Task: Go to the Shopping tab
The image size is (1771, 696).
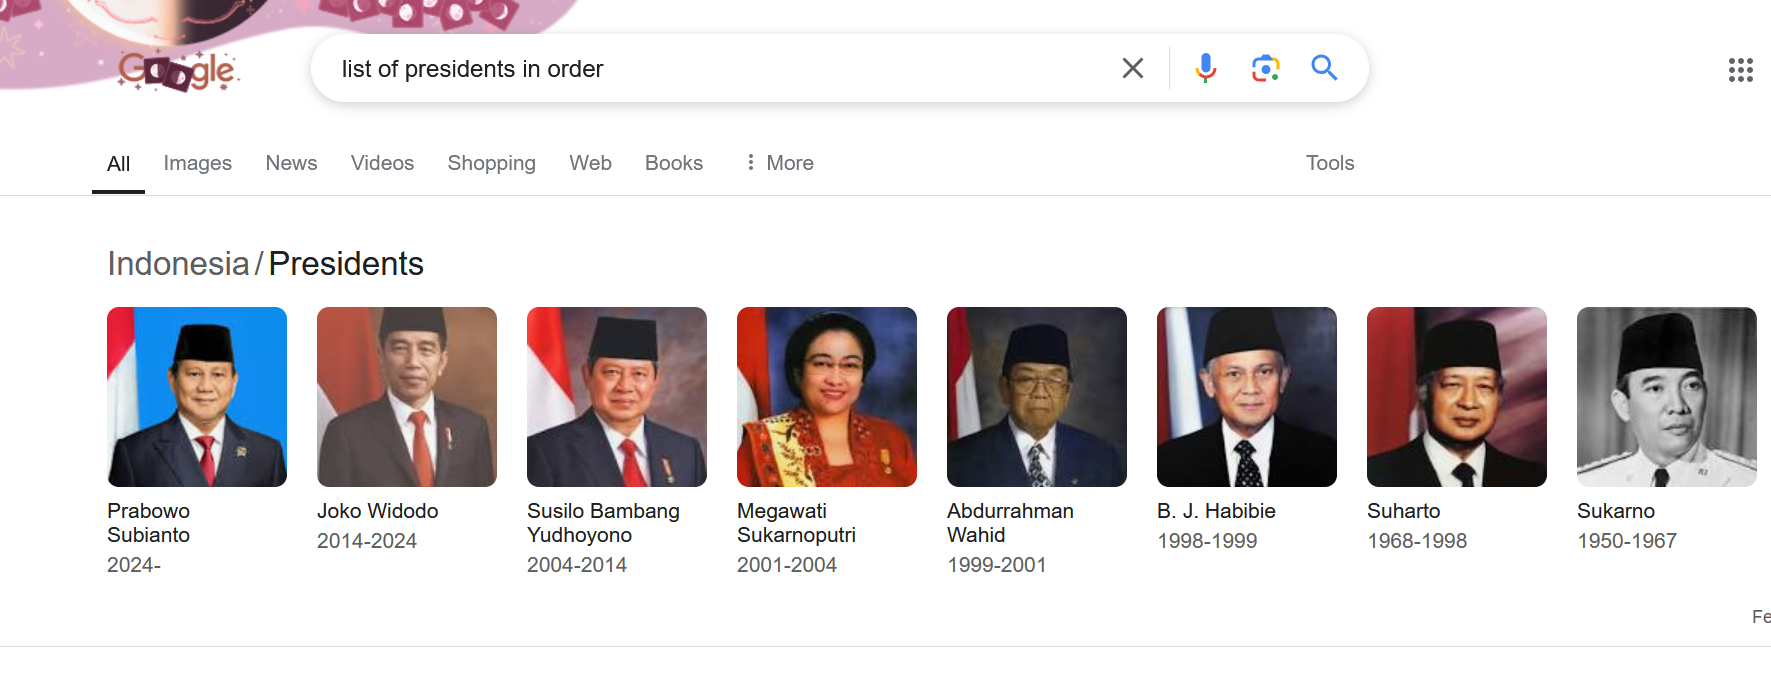Action: point(491,163)
